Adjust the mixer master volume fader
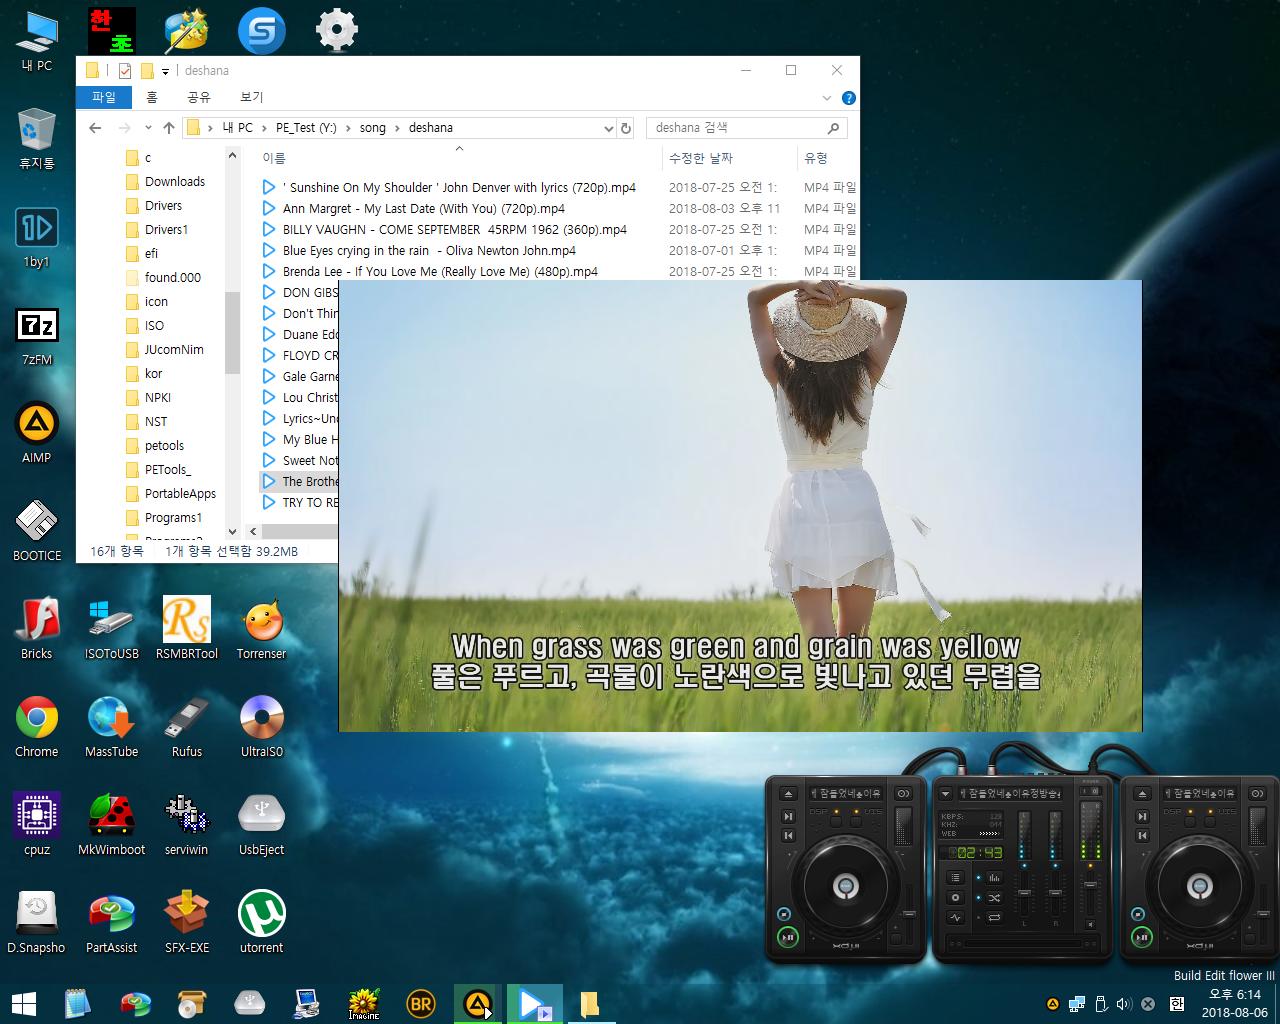 [x=1090, y=885]
